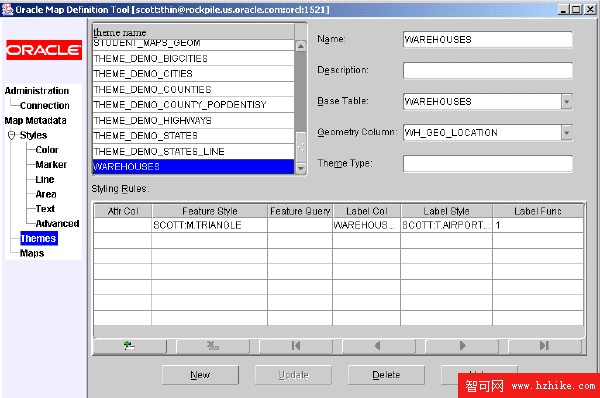This screenshot has height=398, width=600.
Task: Click the Label Col column header
Action: 367,211
